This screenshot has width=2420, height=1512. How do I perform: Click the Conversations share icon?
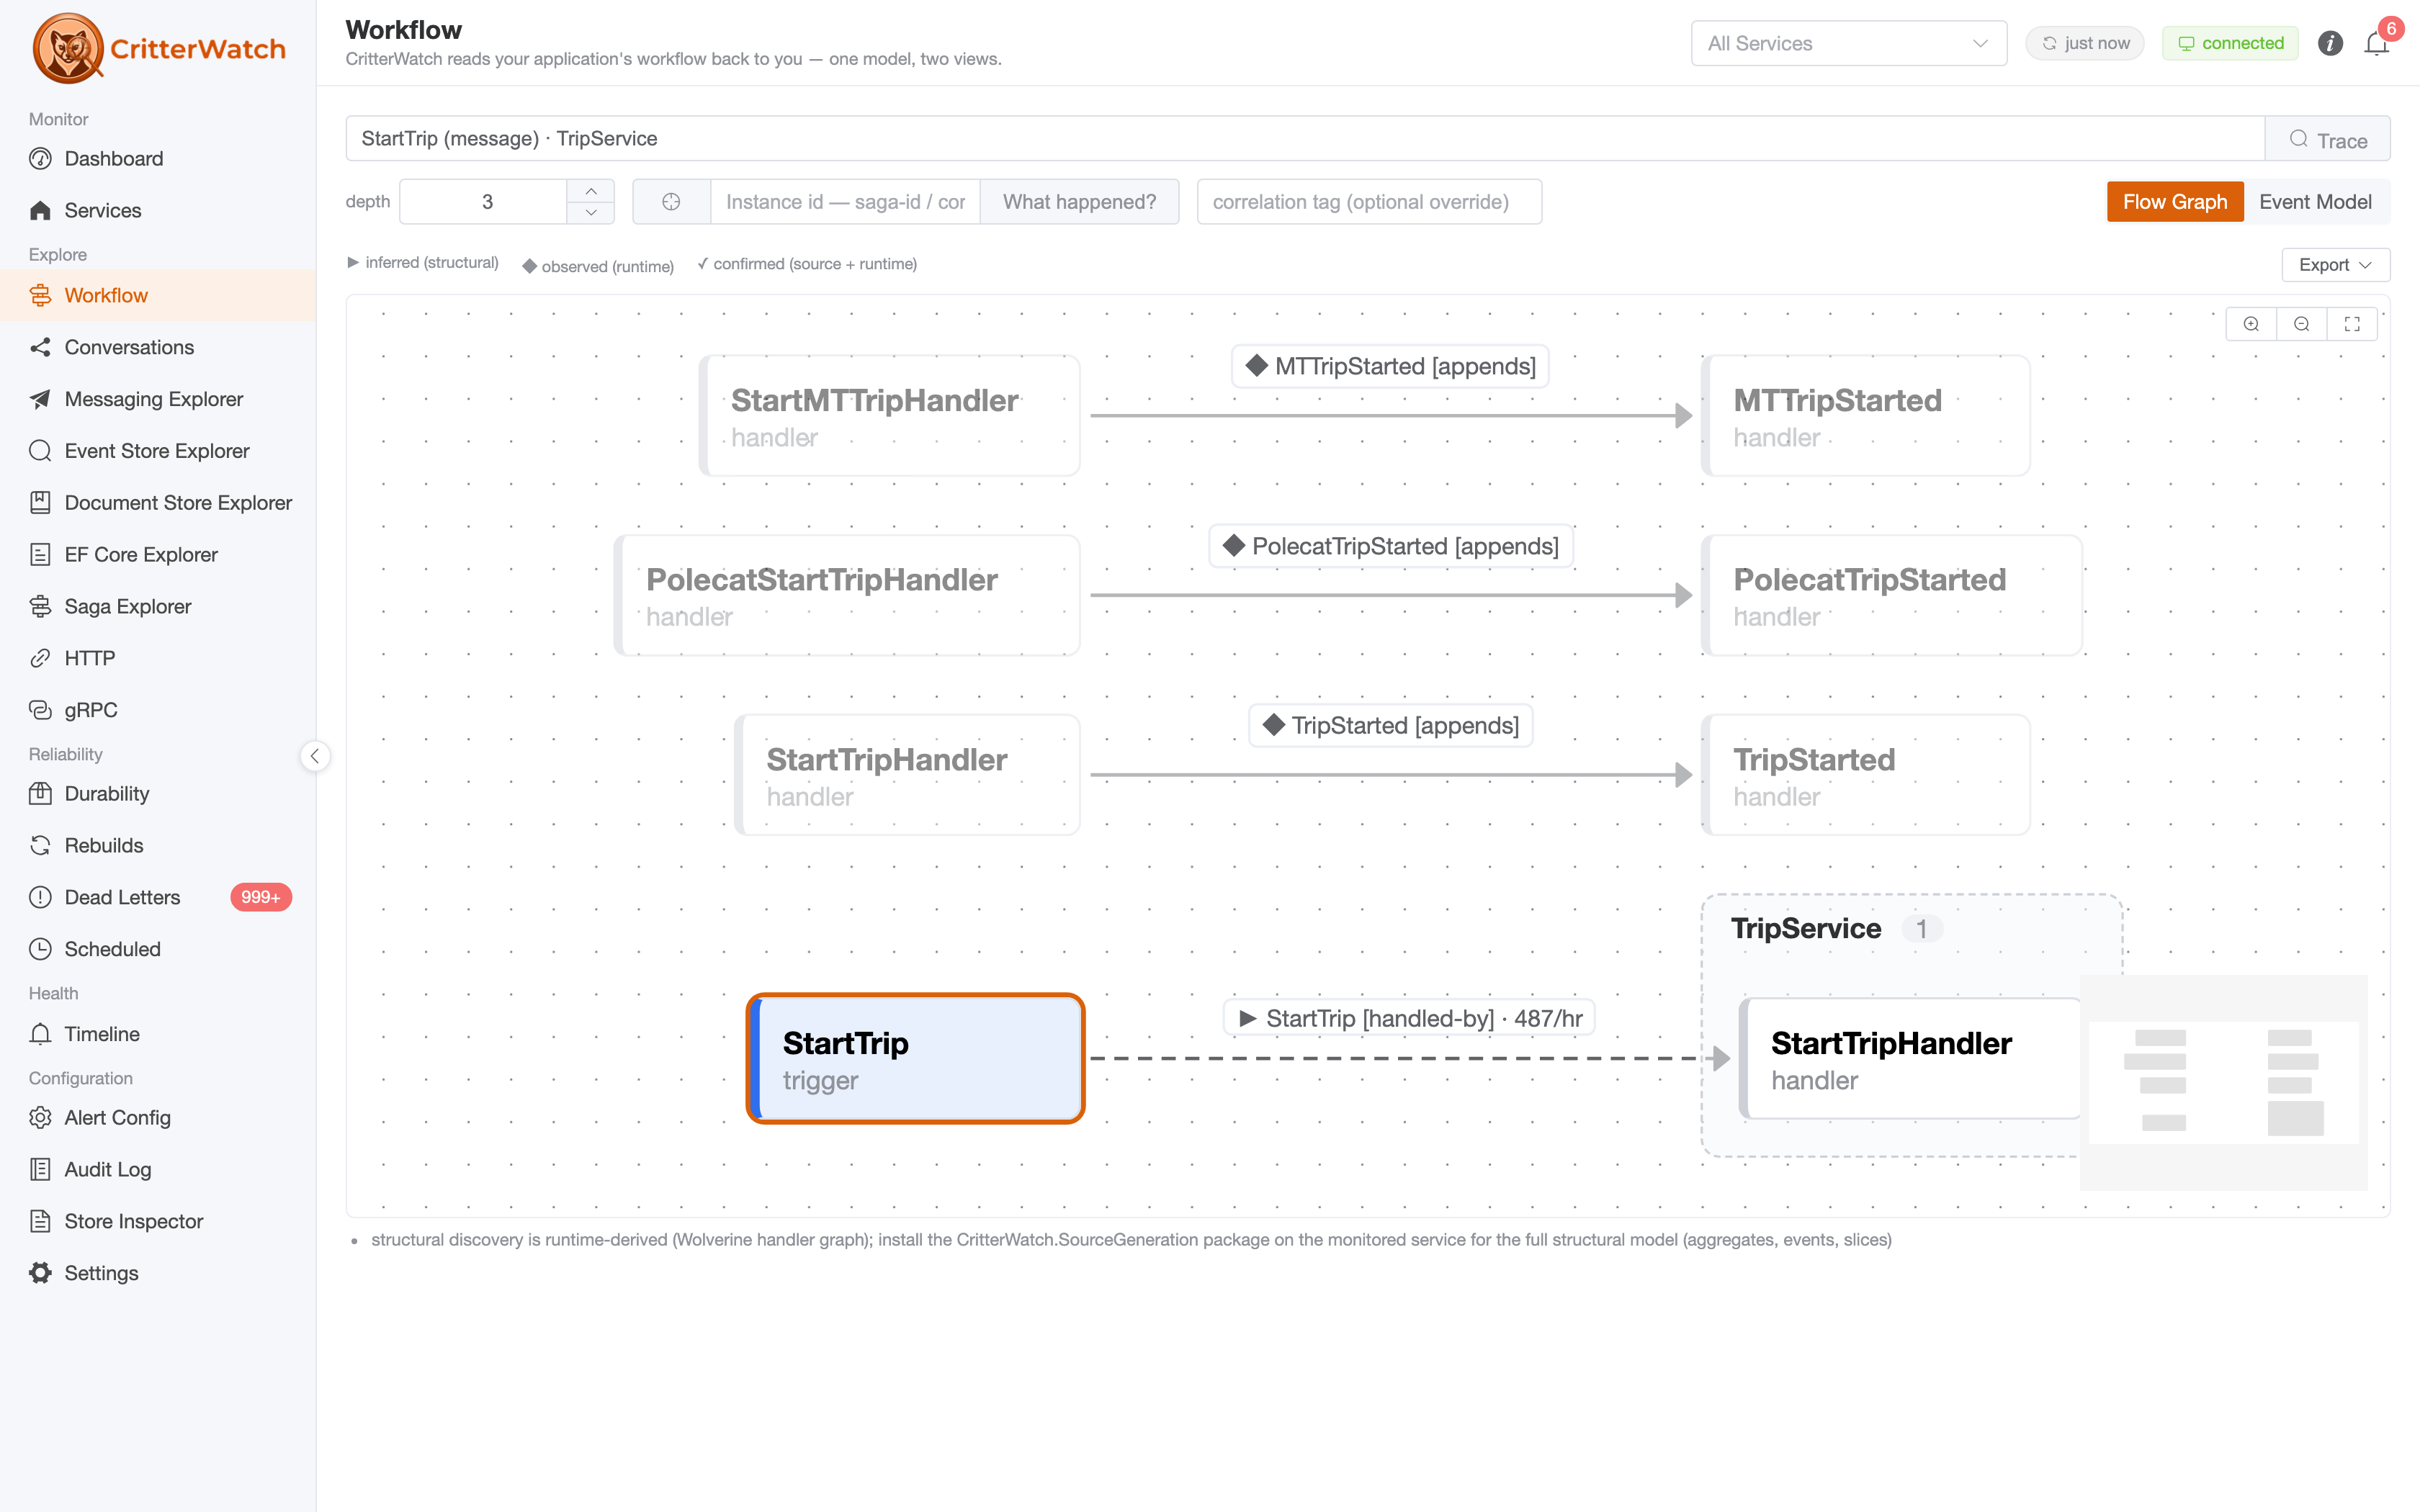coord(40,347)
